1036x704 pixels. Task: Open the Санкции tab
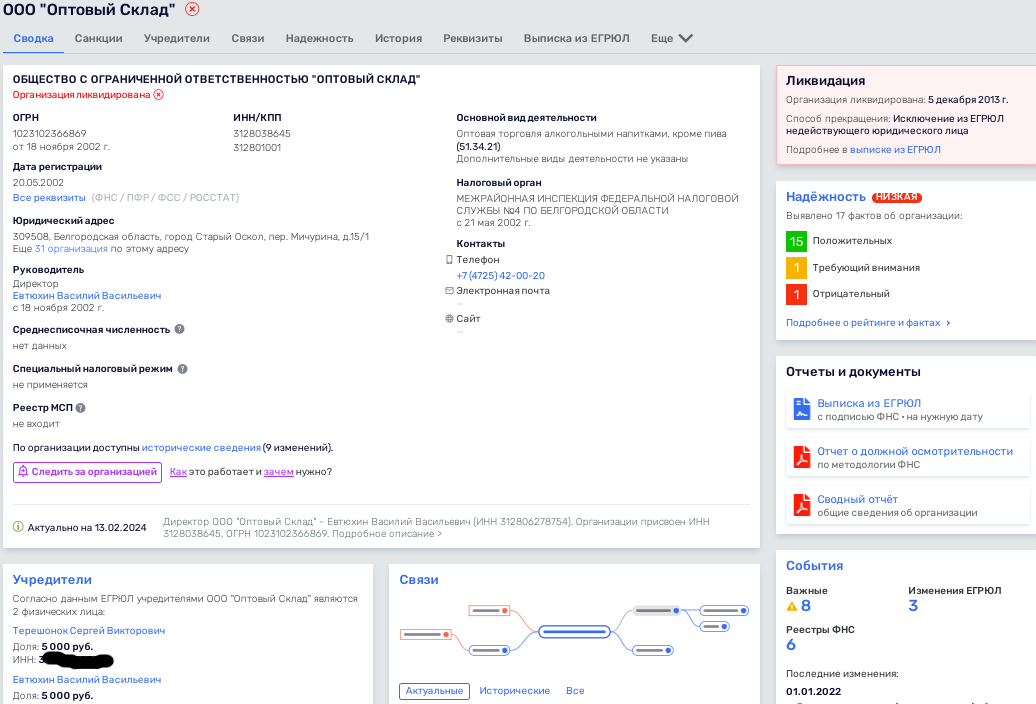[x=98, y=38]
